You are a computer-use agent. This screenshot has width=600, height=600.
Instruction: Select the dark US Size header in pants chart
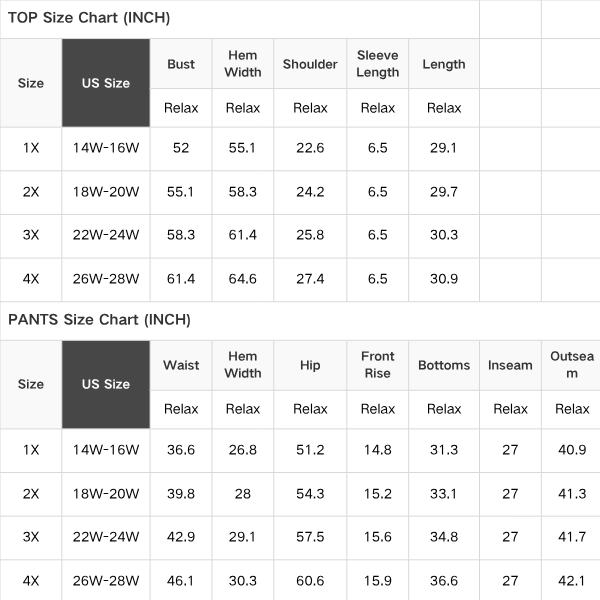(106, 384)
